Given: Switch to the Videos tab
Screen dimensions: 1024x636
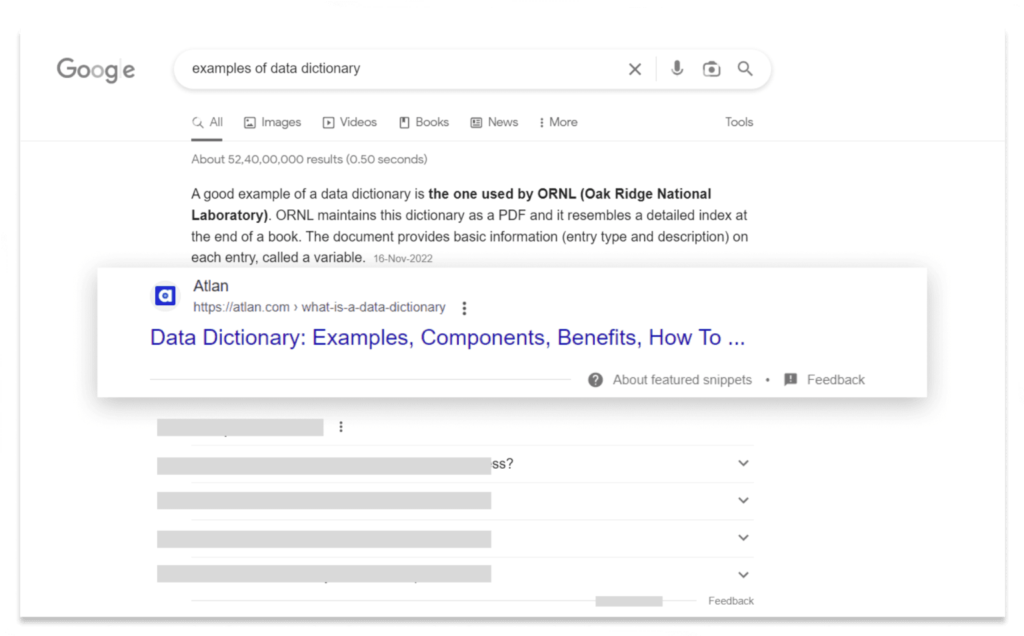Looking at the screenshot, I should pos(349,122).
